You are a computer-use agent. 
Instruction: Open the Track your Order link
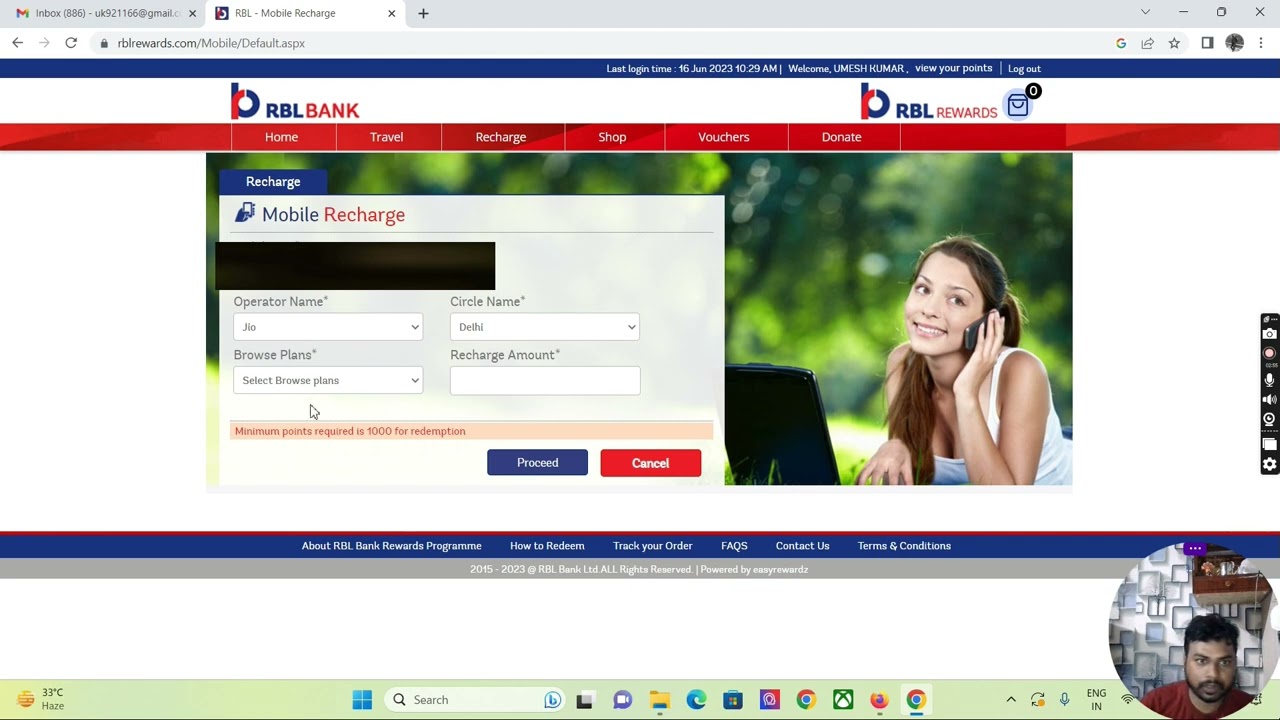pos(653,546)
